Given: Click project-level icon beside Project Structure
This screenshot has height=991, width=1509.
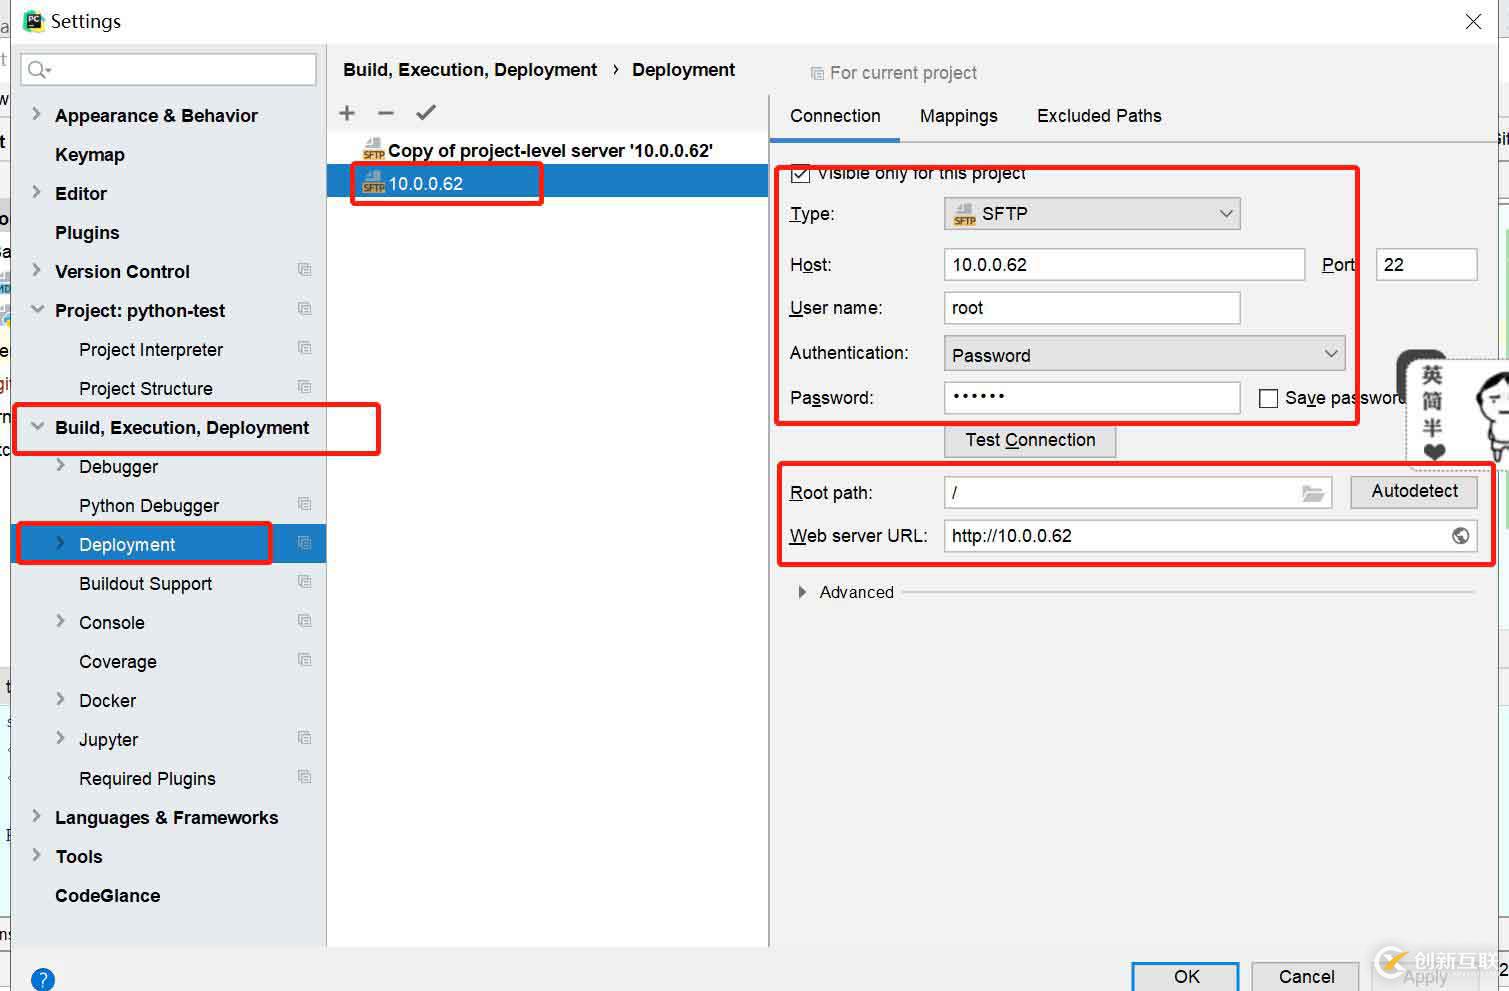Looking at the screenshot, I should pyautogui.click(x=305, y=387).
